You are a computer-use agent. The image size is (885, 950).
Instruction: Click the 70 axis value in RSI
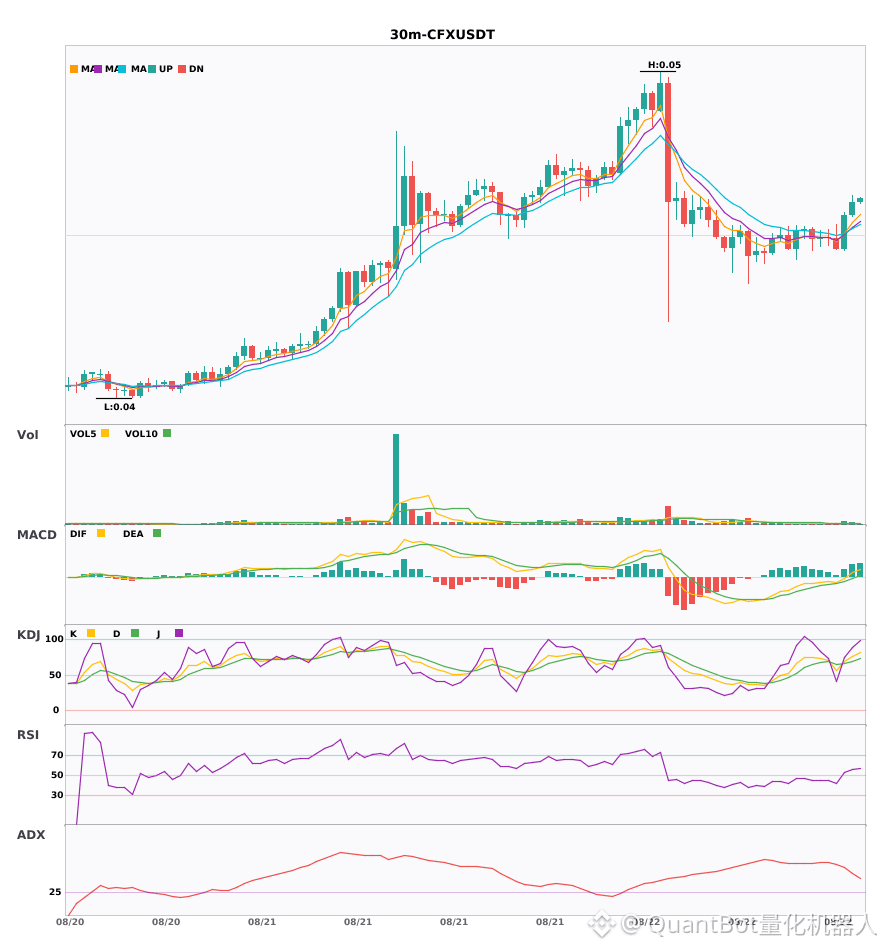coord(57,755)
